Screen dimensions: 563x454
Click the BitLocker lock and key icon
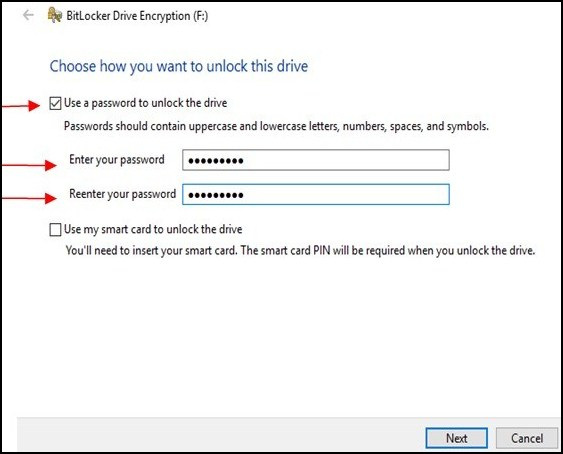55,15
